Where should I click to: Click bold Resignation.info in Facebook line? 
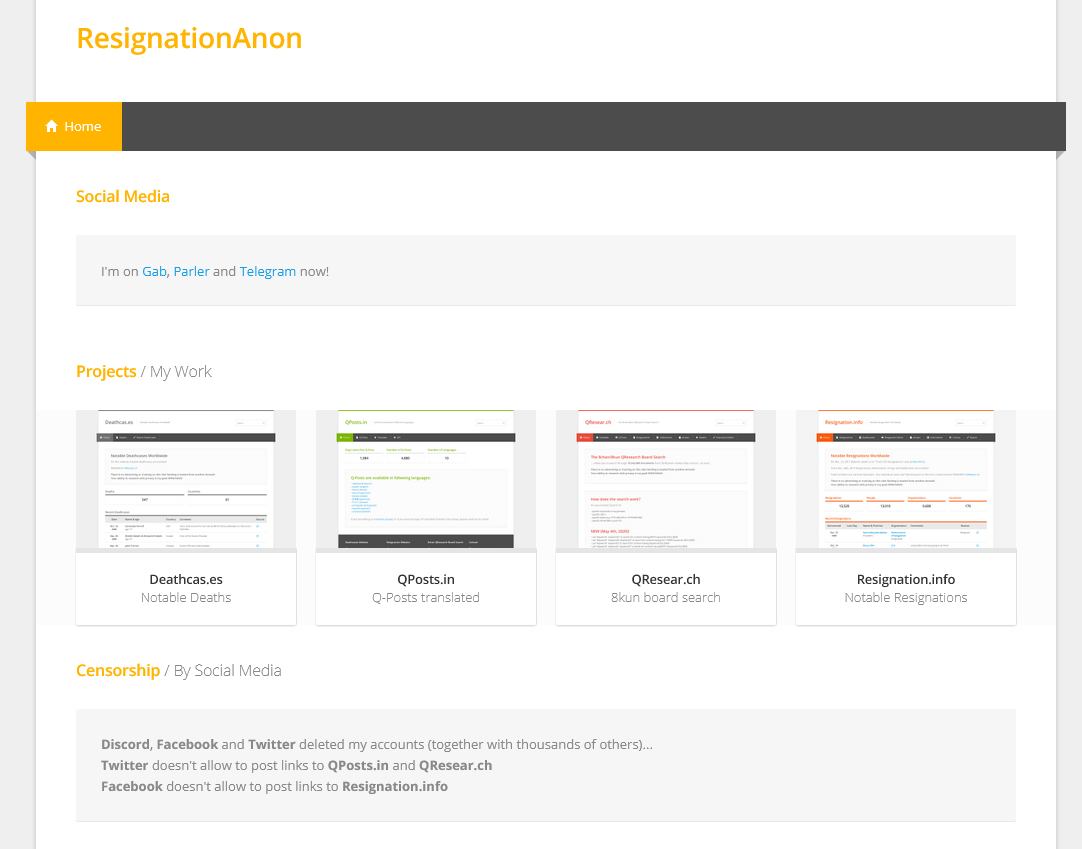pyautogui.click(x=395, y=786)
